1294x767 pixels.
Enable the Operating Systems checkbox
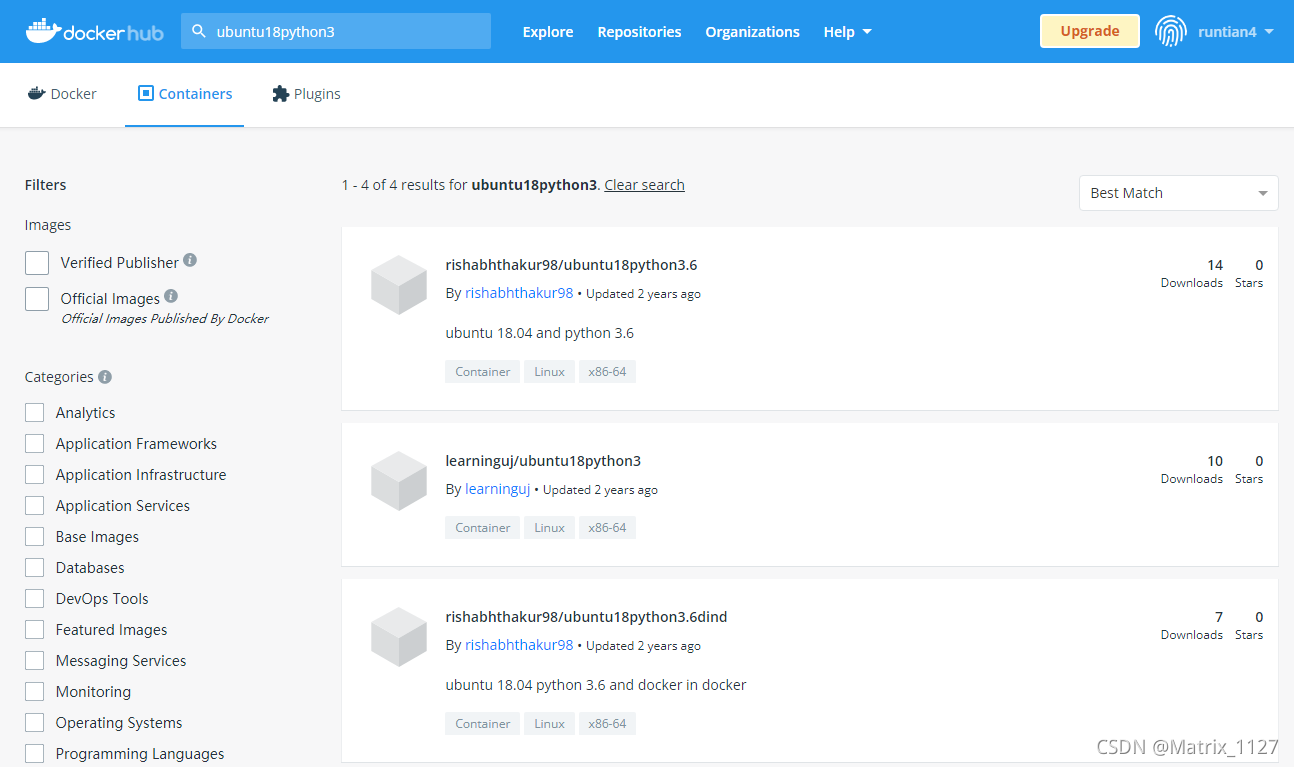35,722
